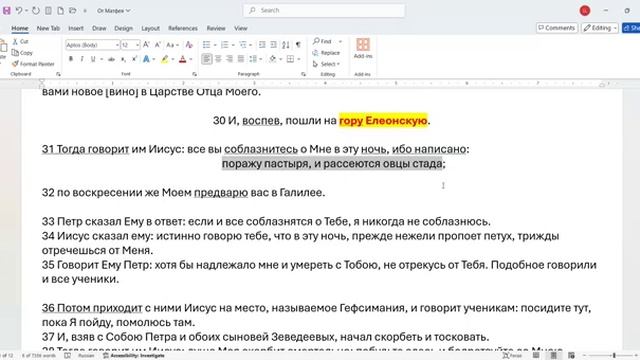This screenshot has height=360, width=640.
Task: Click the word count in status bar
Action: (x=39, y=356)
